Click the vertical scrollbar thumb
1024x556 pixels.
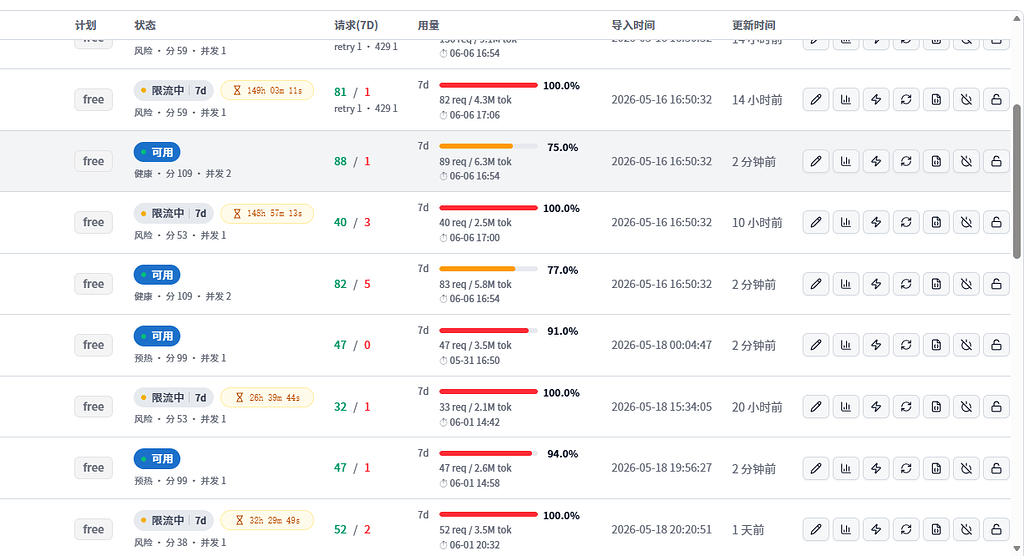(x=1016, y=181)
